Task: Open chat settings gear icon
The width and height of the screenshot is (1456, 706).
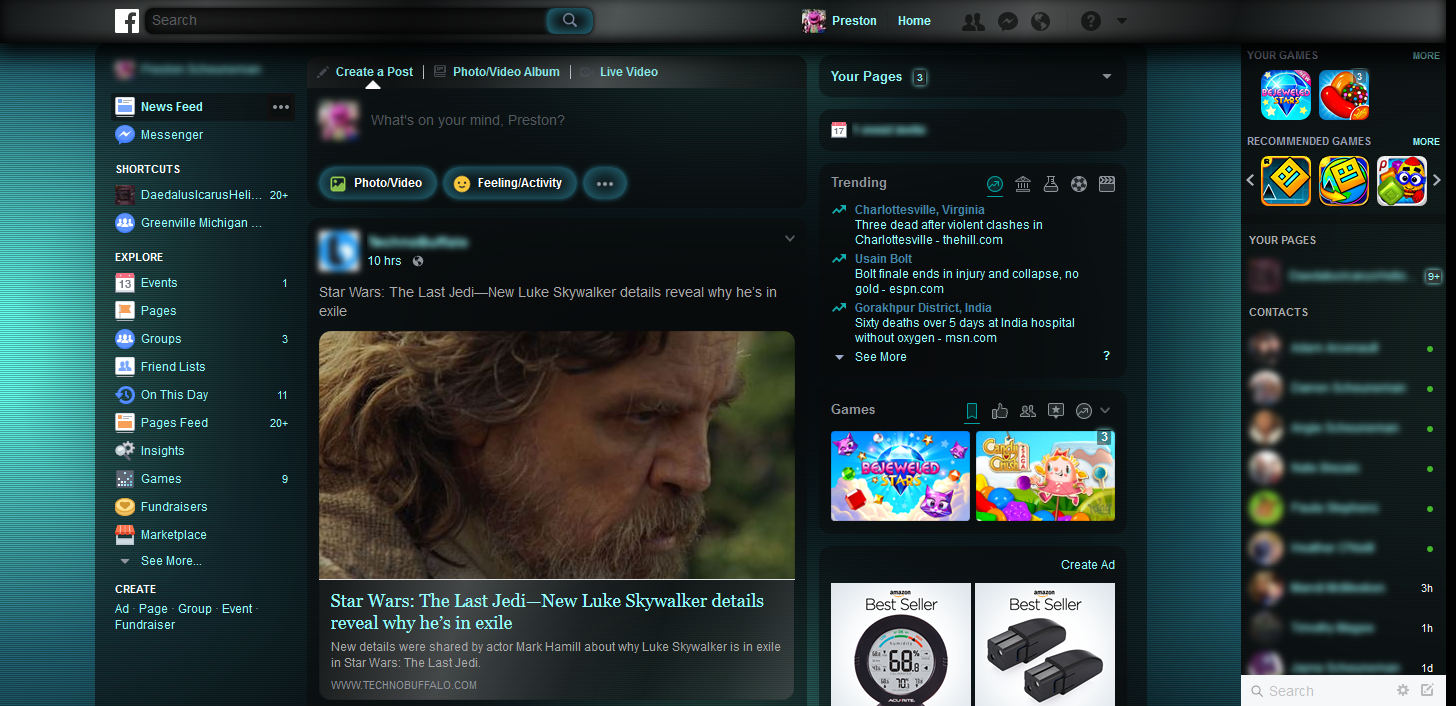Action: click(x=1403, y=690)
